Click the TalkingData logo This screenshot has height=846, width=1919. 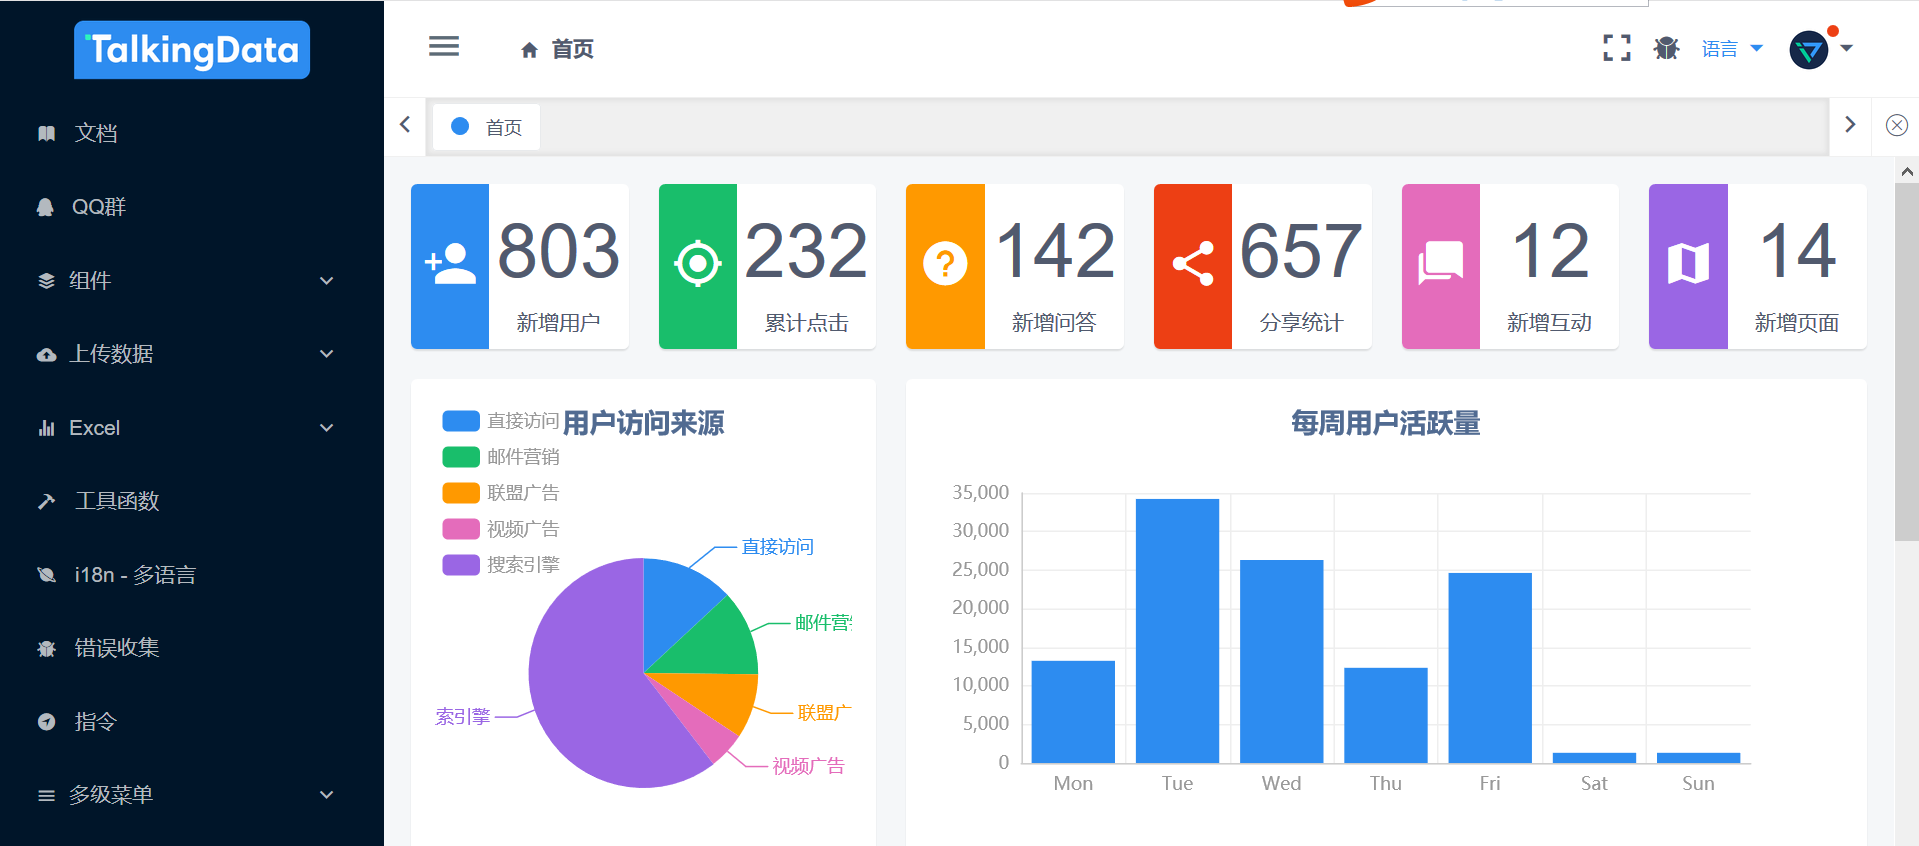pos(192,50)
